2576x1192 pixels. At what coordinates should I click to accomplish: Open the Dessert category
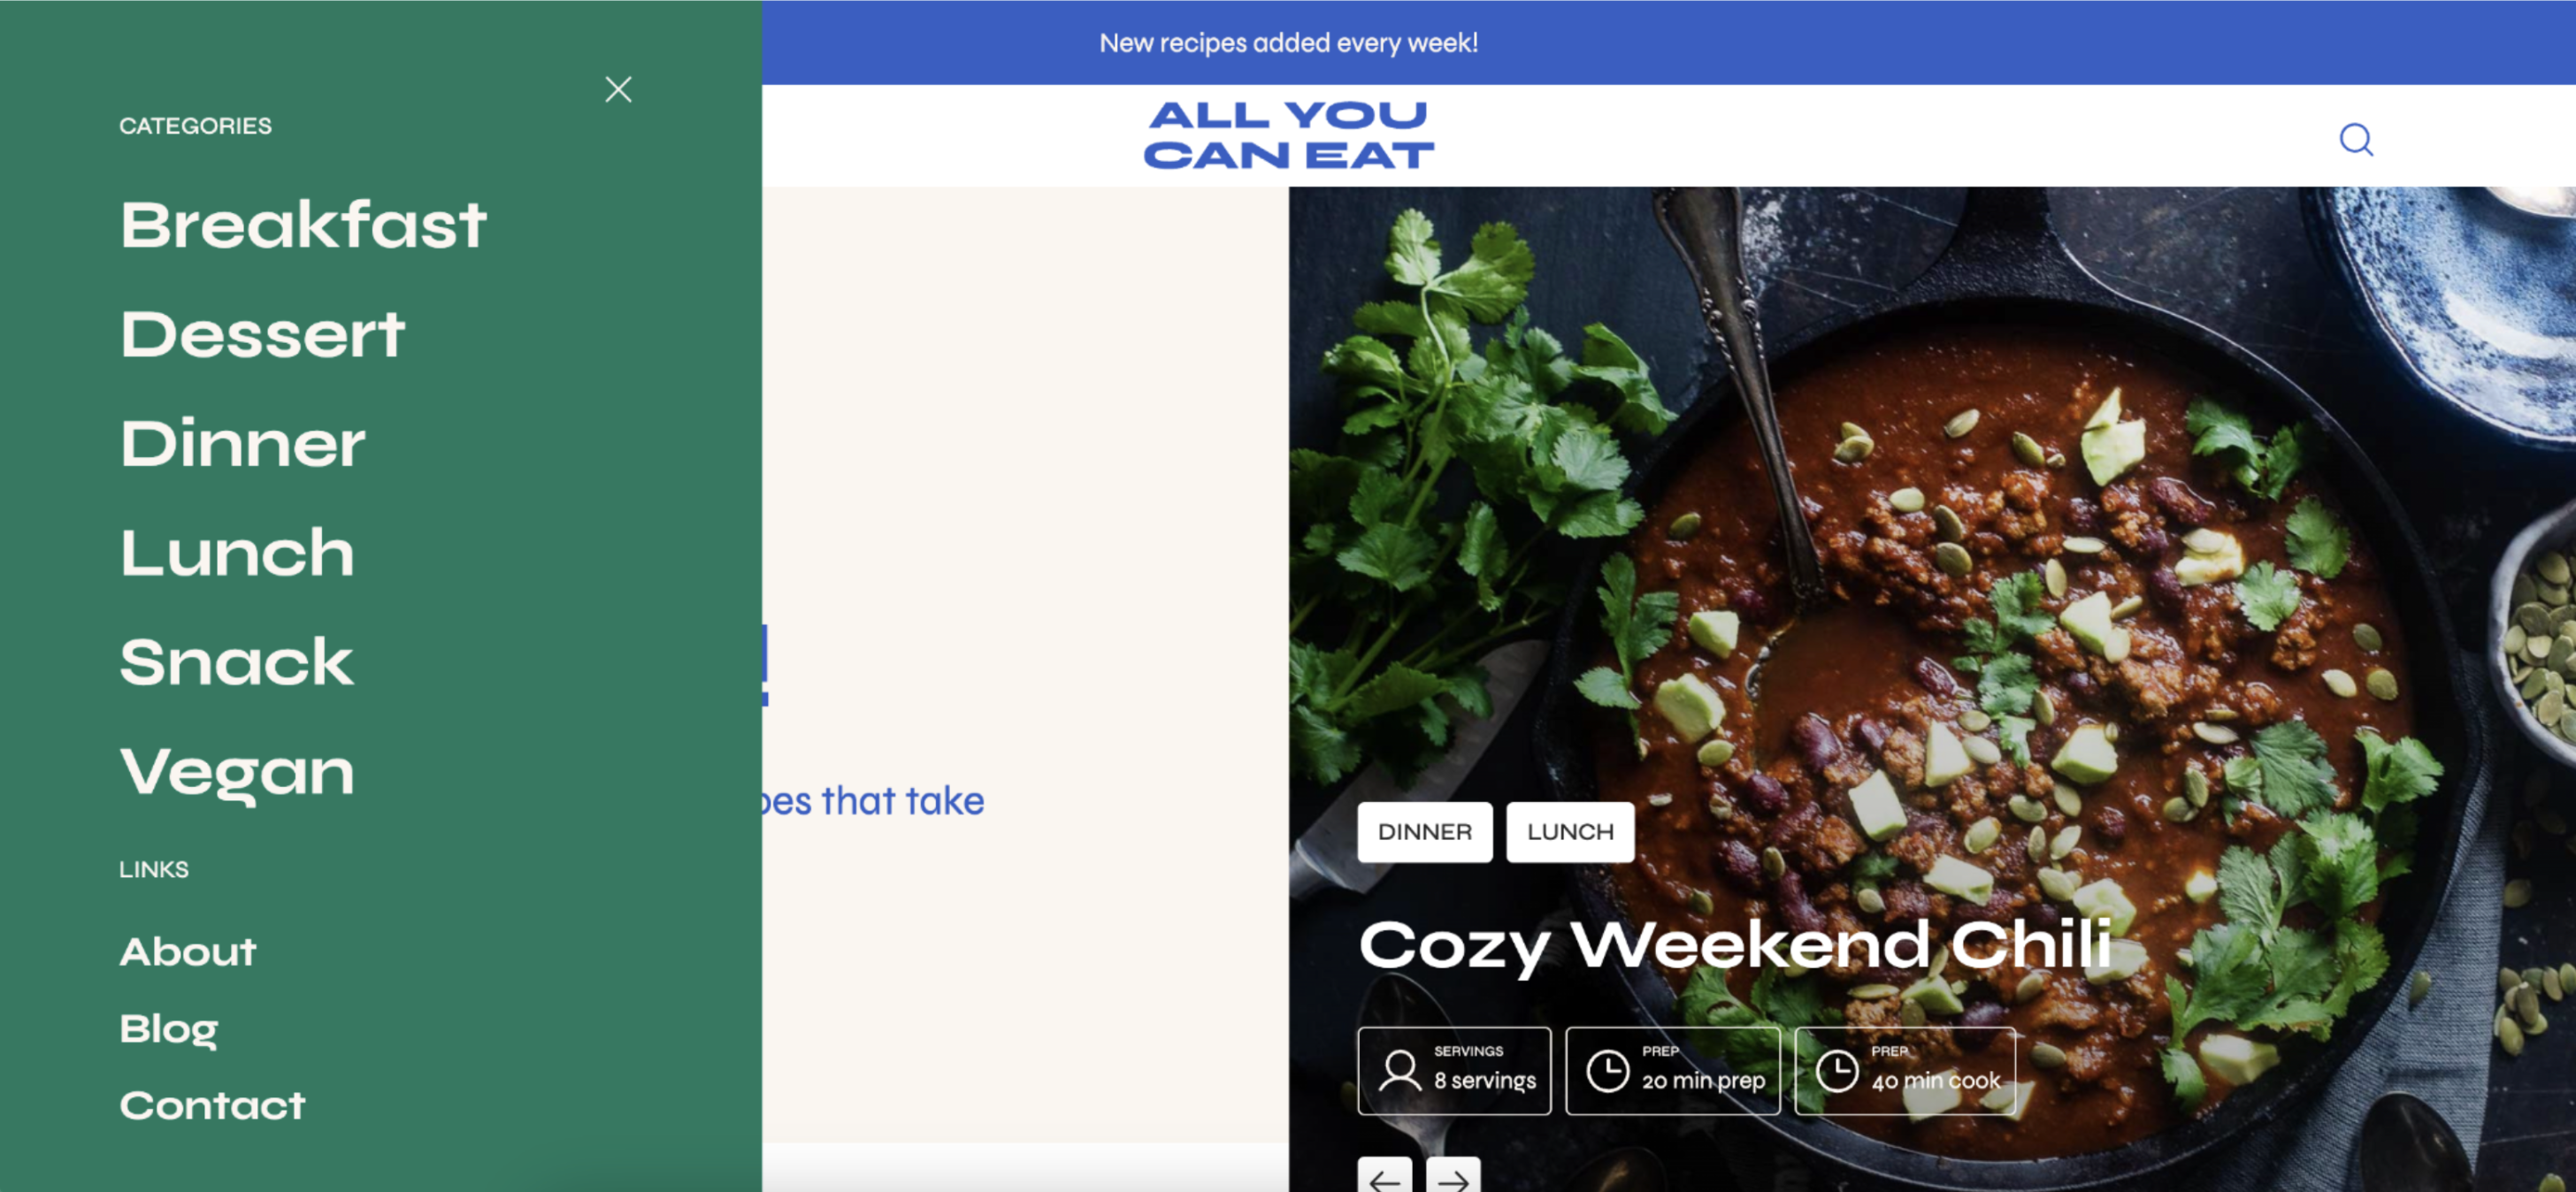[262, 334]
